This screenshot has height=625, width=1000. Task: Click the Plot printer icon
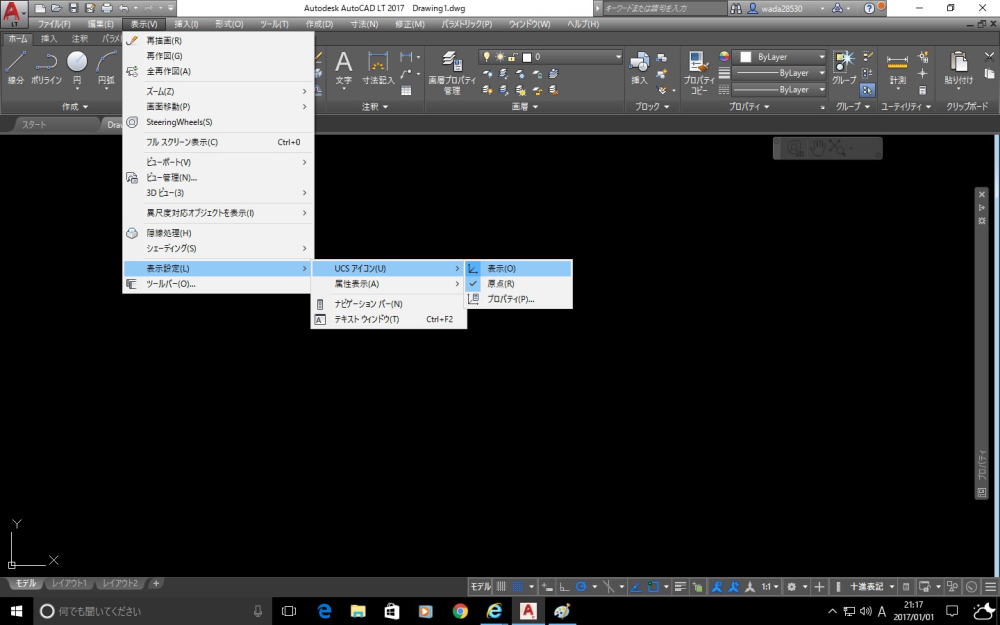tap(107, 8)
